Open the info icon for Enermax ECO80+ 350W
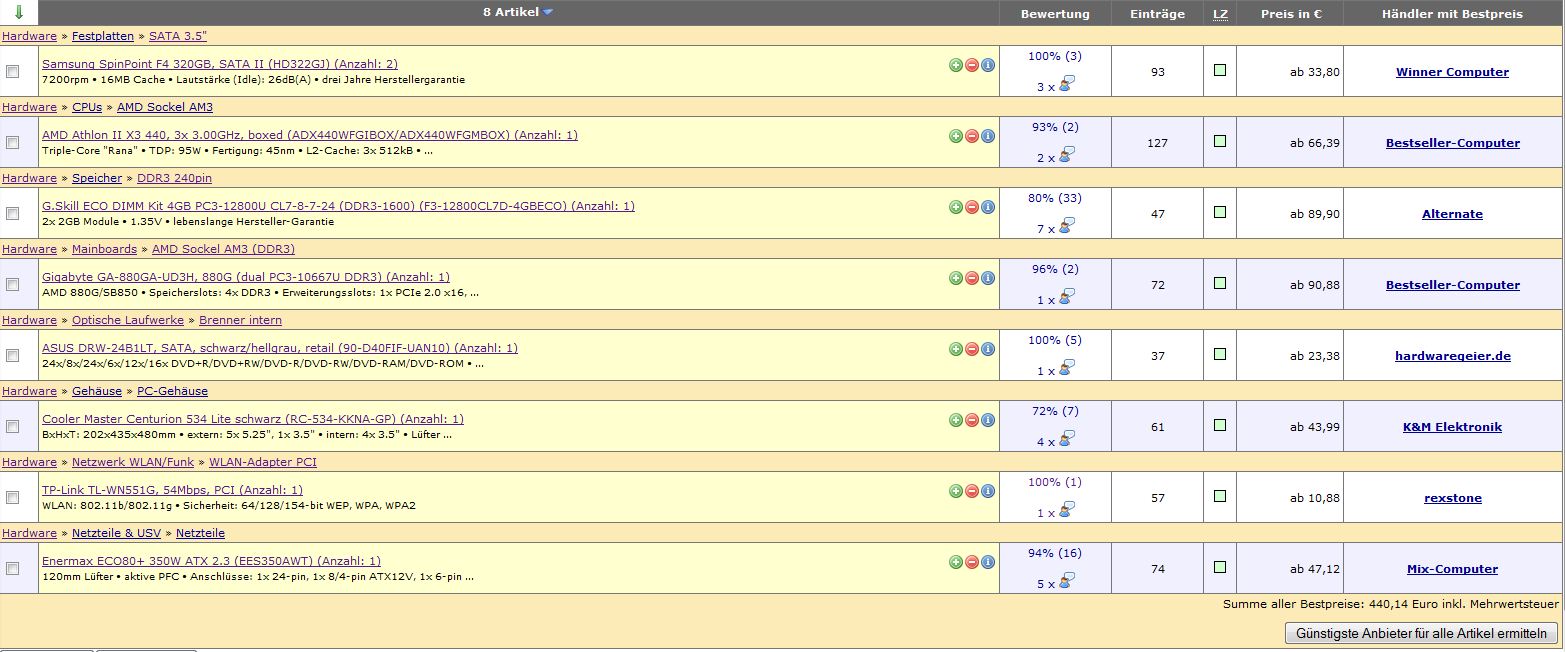The image size is (1565, 652). (988, 562)
